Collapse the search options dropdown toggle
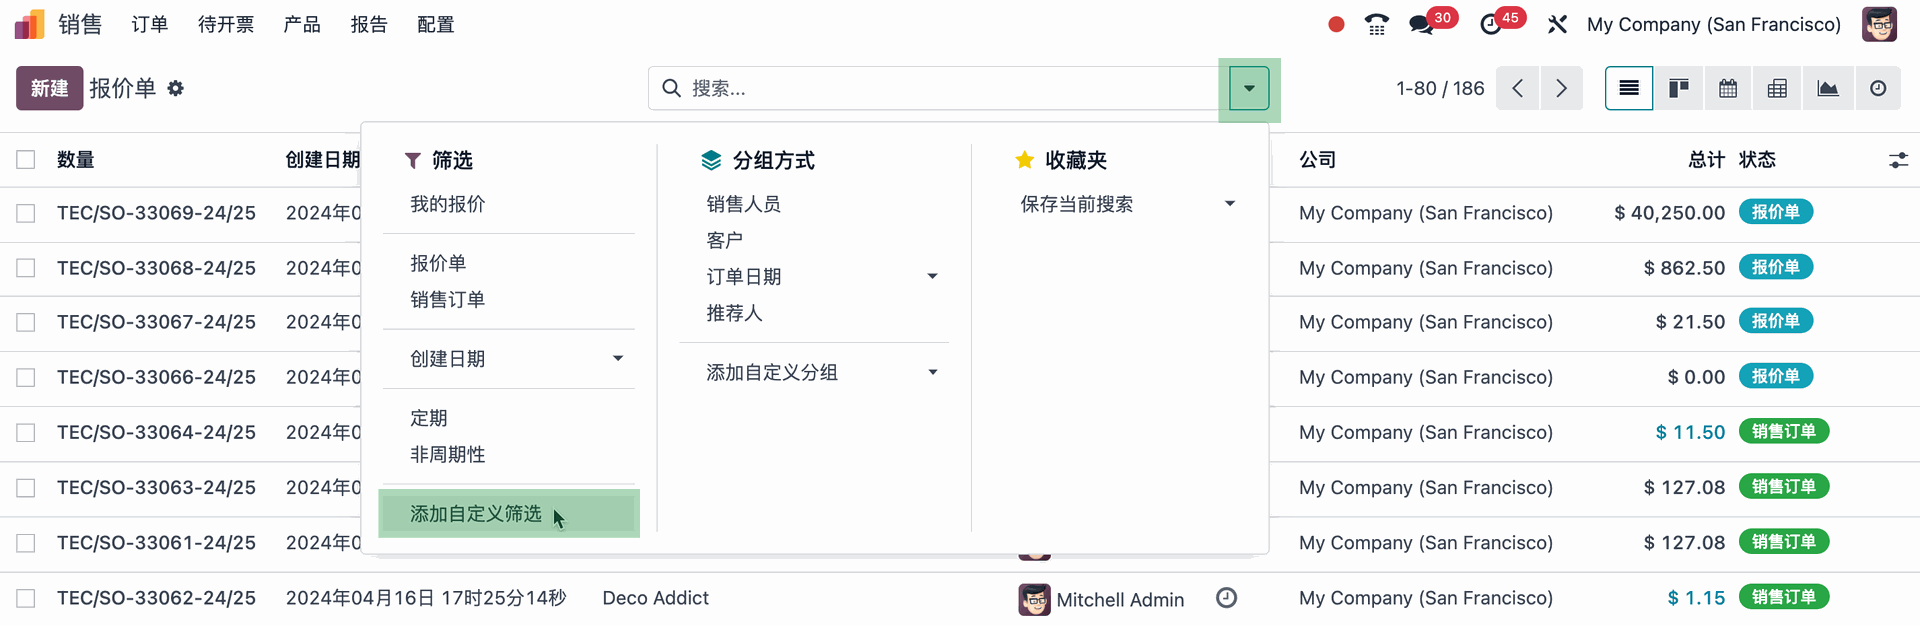1920x626 pixels. 1249,89
